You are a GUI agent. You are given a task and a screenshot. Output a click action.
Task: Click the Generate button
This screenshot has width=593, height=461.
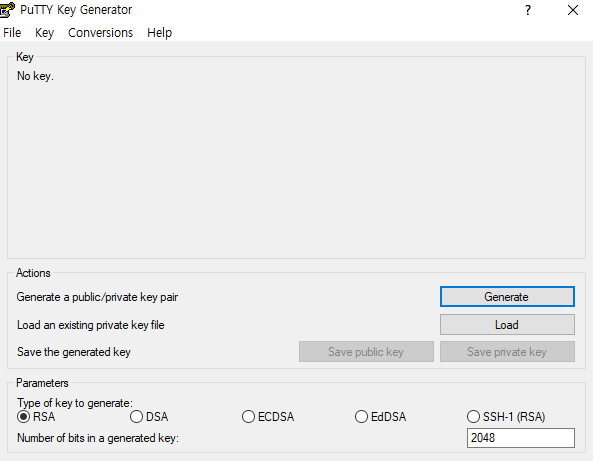pos(507,297)
